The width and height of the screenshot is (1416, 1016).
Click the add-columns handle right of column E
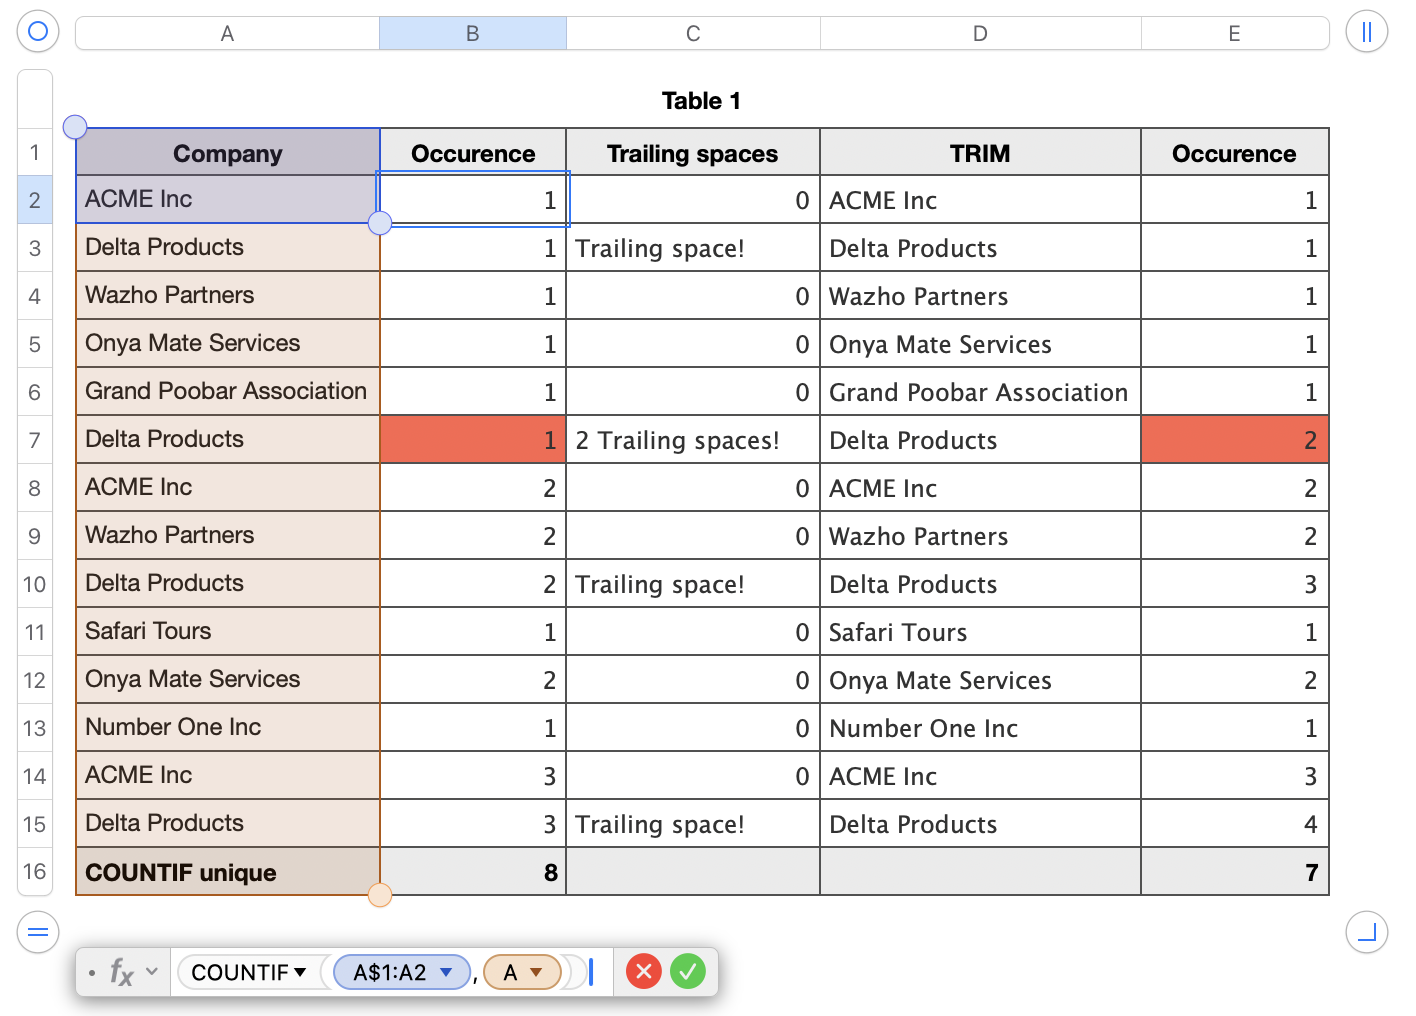pyautogui.click(x=1366, y=31)
